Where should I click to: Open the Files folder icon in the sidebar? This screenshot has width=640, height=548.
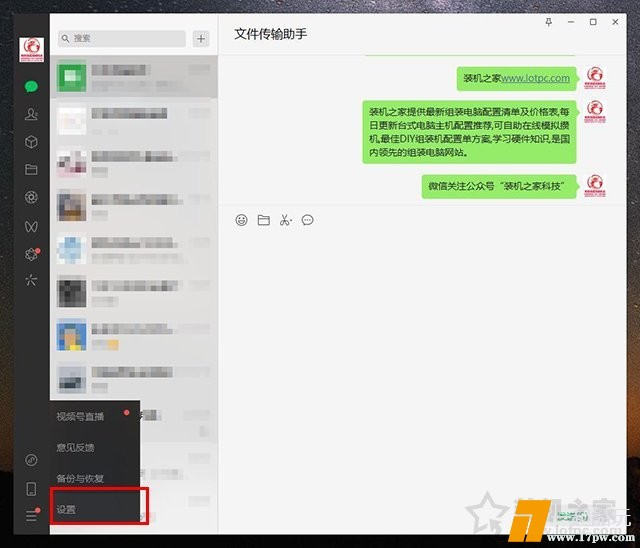pyautogui.click(x=31, y=169)
